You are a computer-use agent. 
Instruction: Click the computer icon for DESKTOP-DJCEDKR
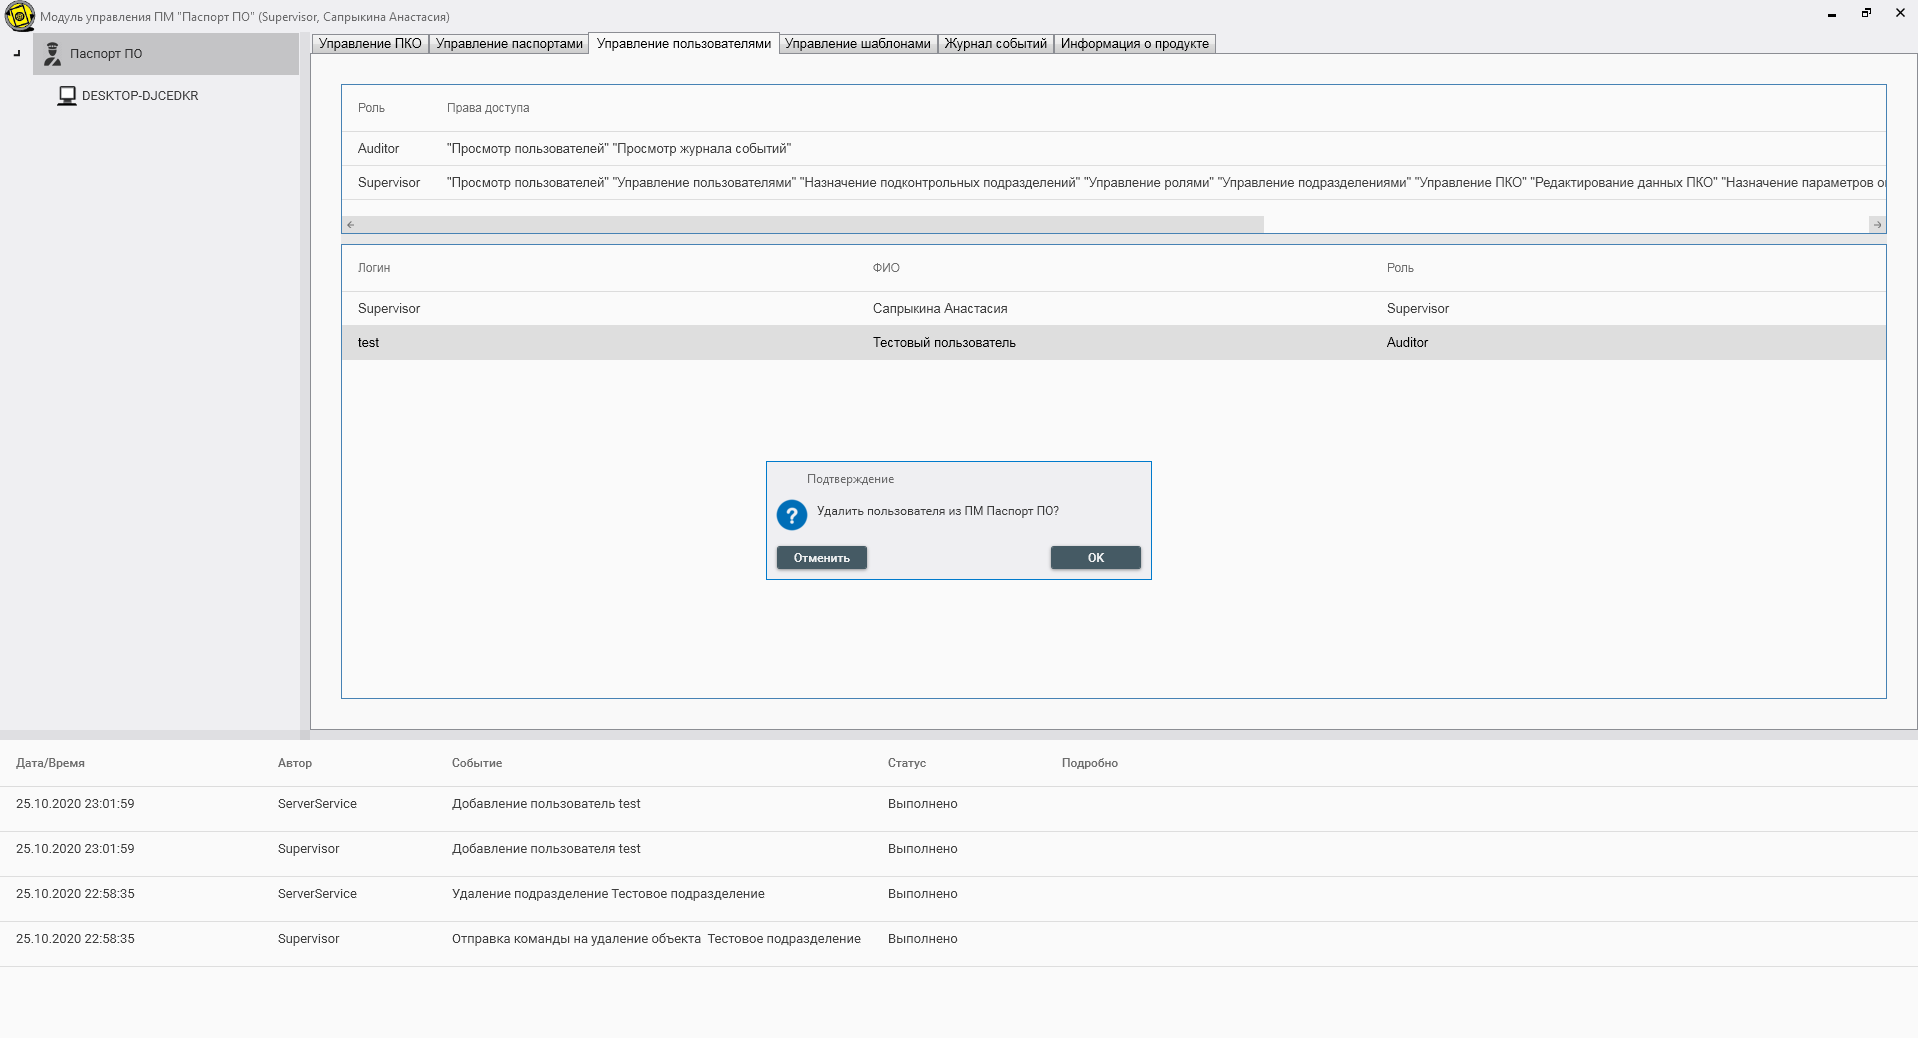[67, 96]
